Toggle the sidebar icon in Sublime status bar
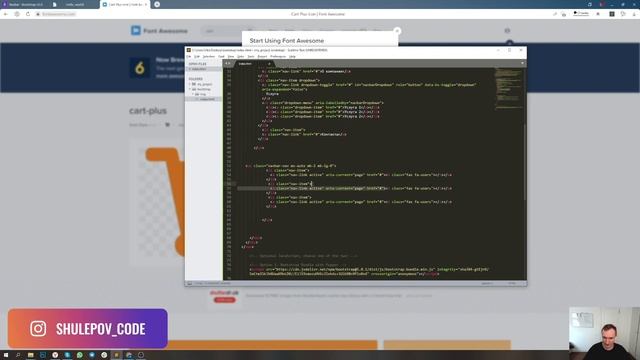Screen dimensions: 640x360 tap(189, 283)
